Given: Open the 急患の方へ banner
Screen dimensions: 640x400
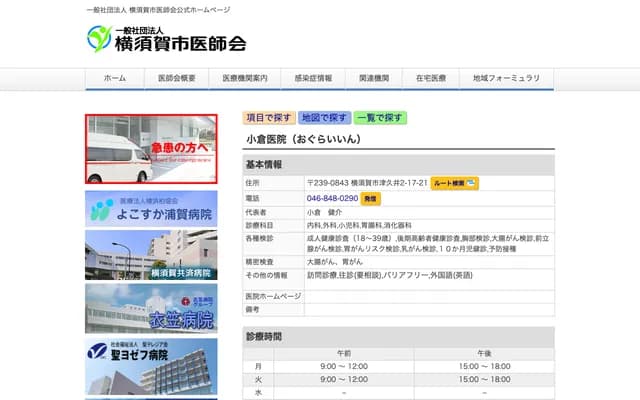Looking at the screenshot, I should (x=151, y=149).
